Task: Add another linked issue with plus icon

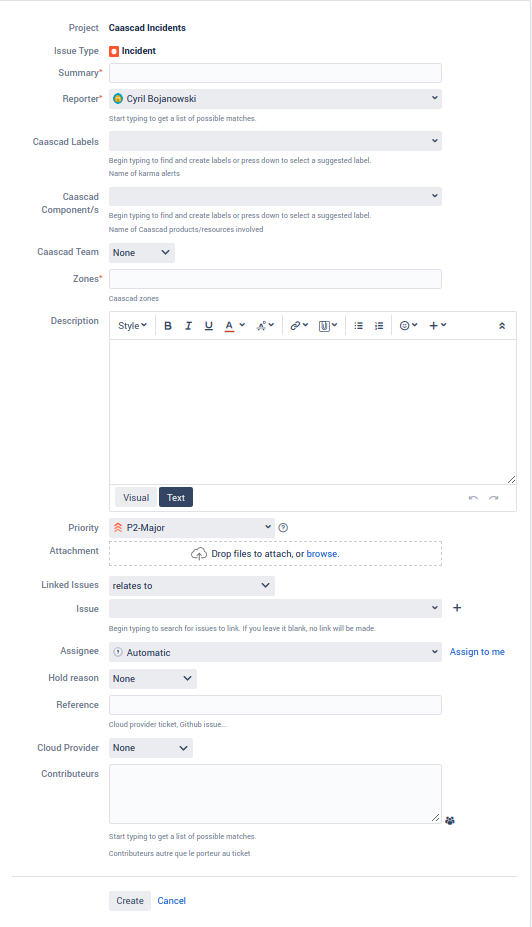Action: pyautogui.click(x=457, y=608)
